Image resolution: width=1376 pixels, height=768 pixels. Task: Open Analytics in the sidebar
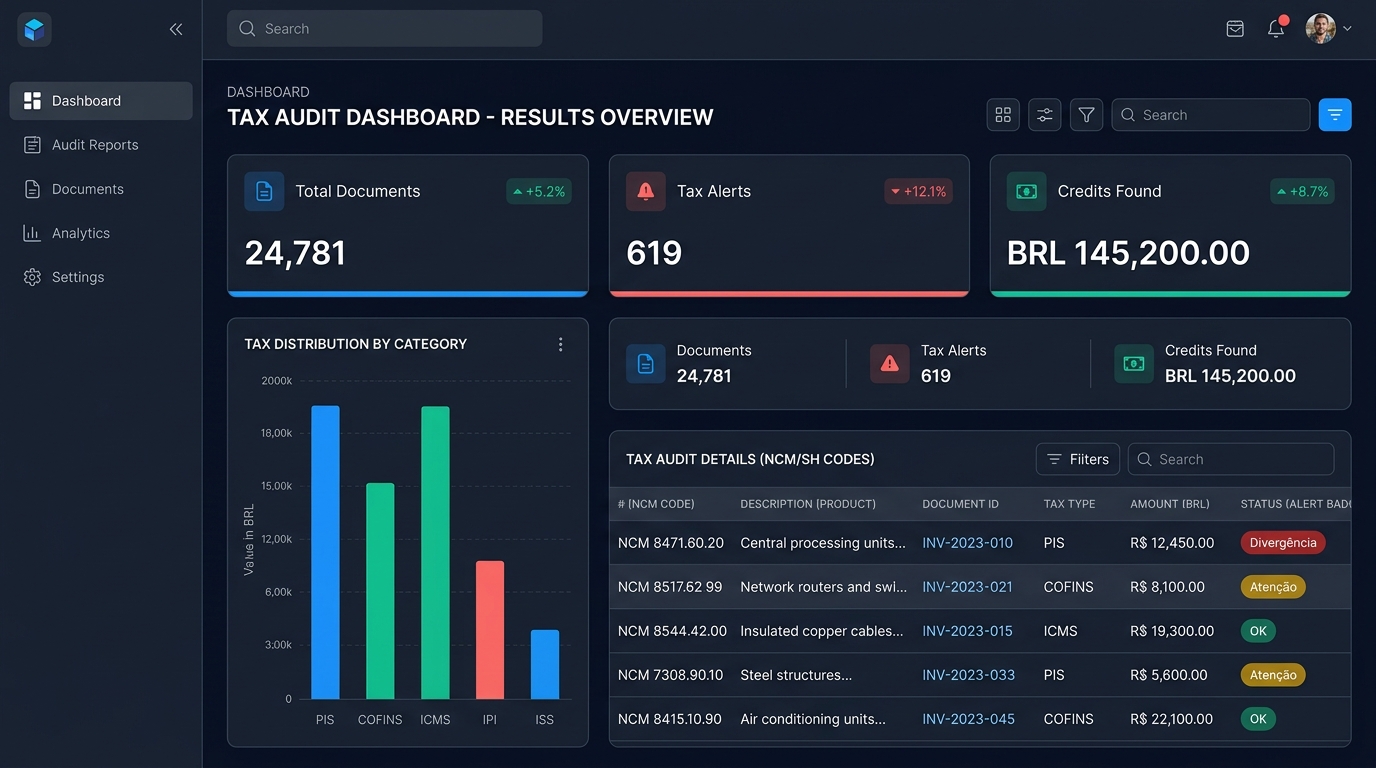pyautogui.click(x=101, y=233)
